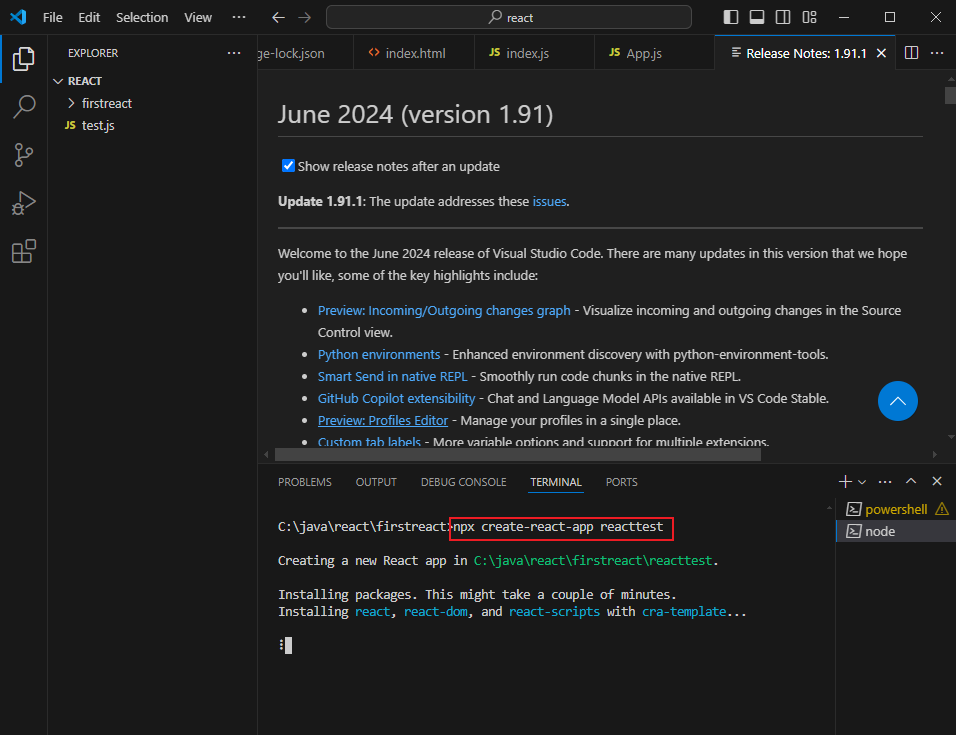Open the issues link in Update 1.91.1

click(x=549, y=201)
